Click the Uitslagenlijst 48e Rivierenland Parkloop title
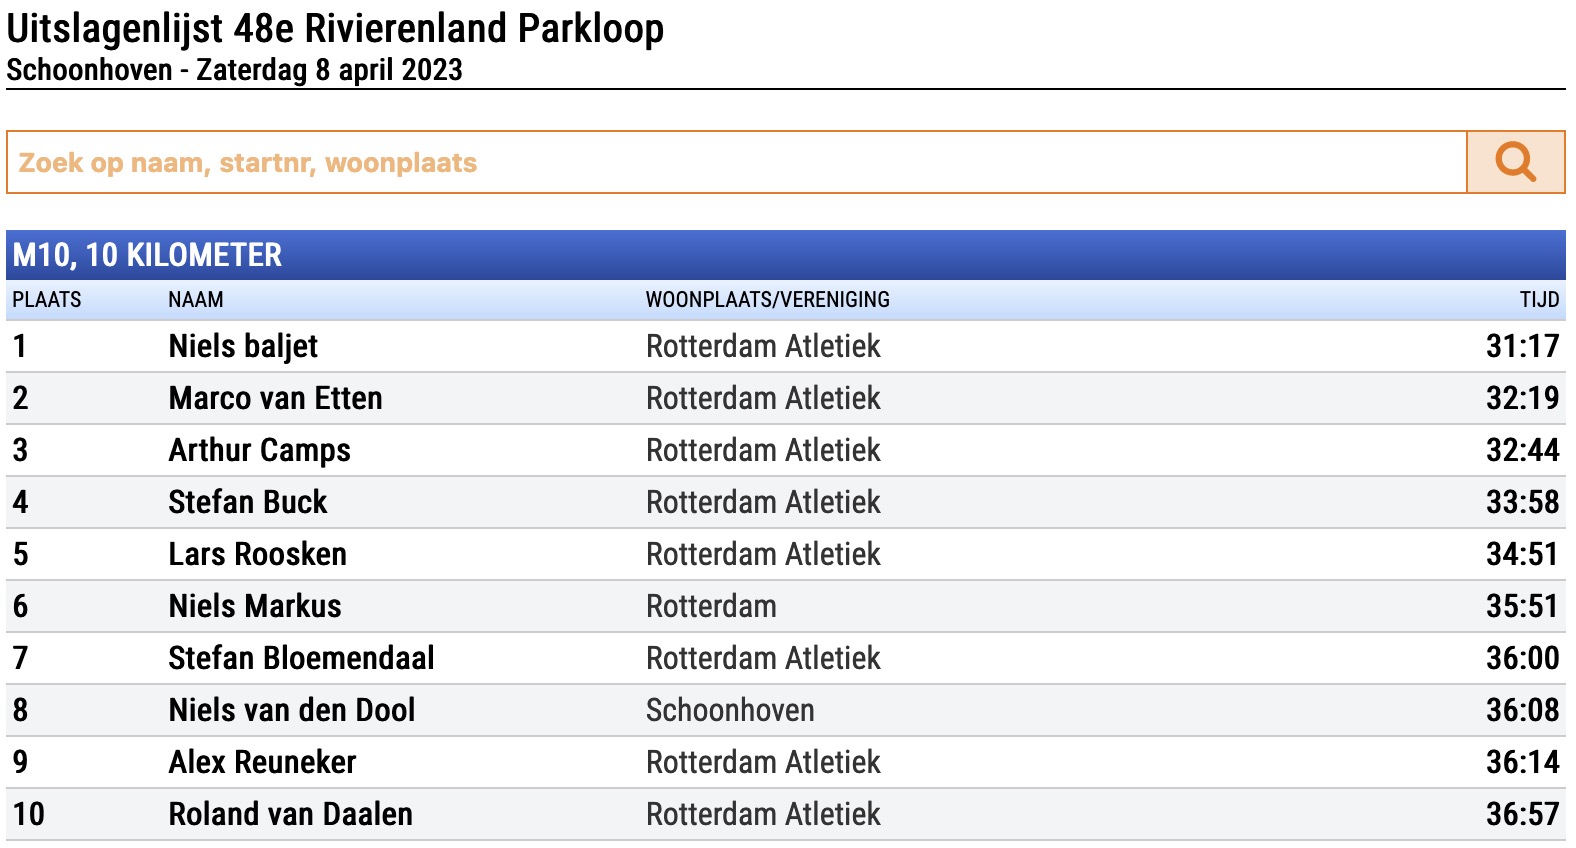This screenshot has width=1576, height=848. point(335,29)
